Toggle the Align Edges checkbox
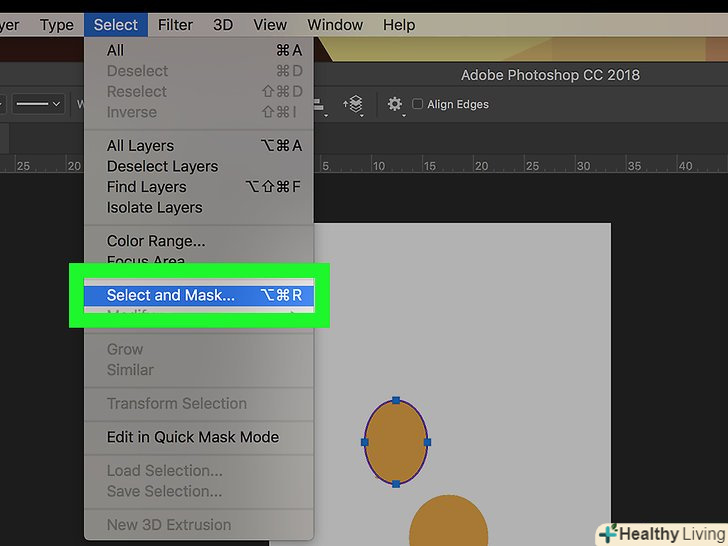Viewport: 728px width, 546px height. pos(417,104)
